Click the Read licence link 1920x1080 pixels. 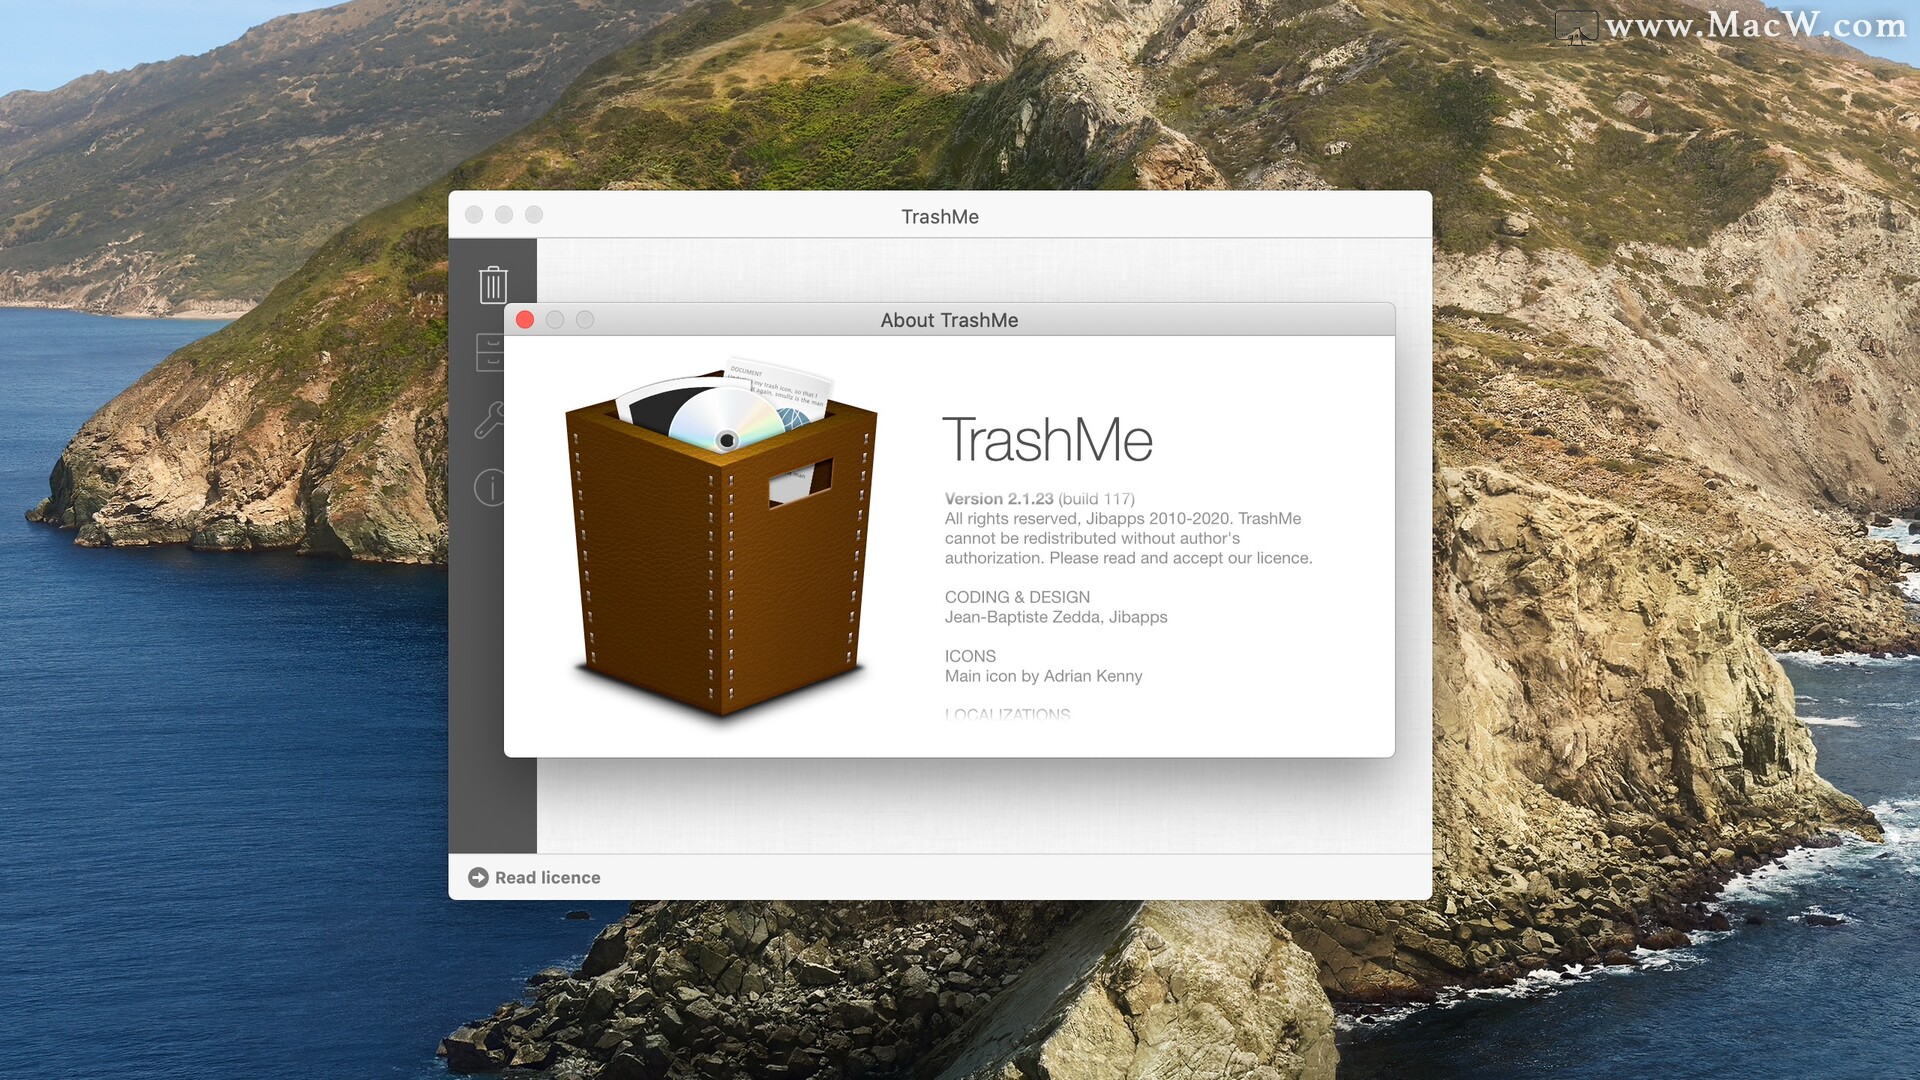coord(547,877)
